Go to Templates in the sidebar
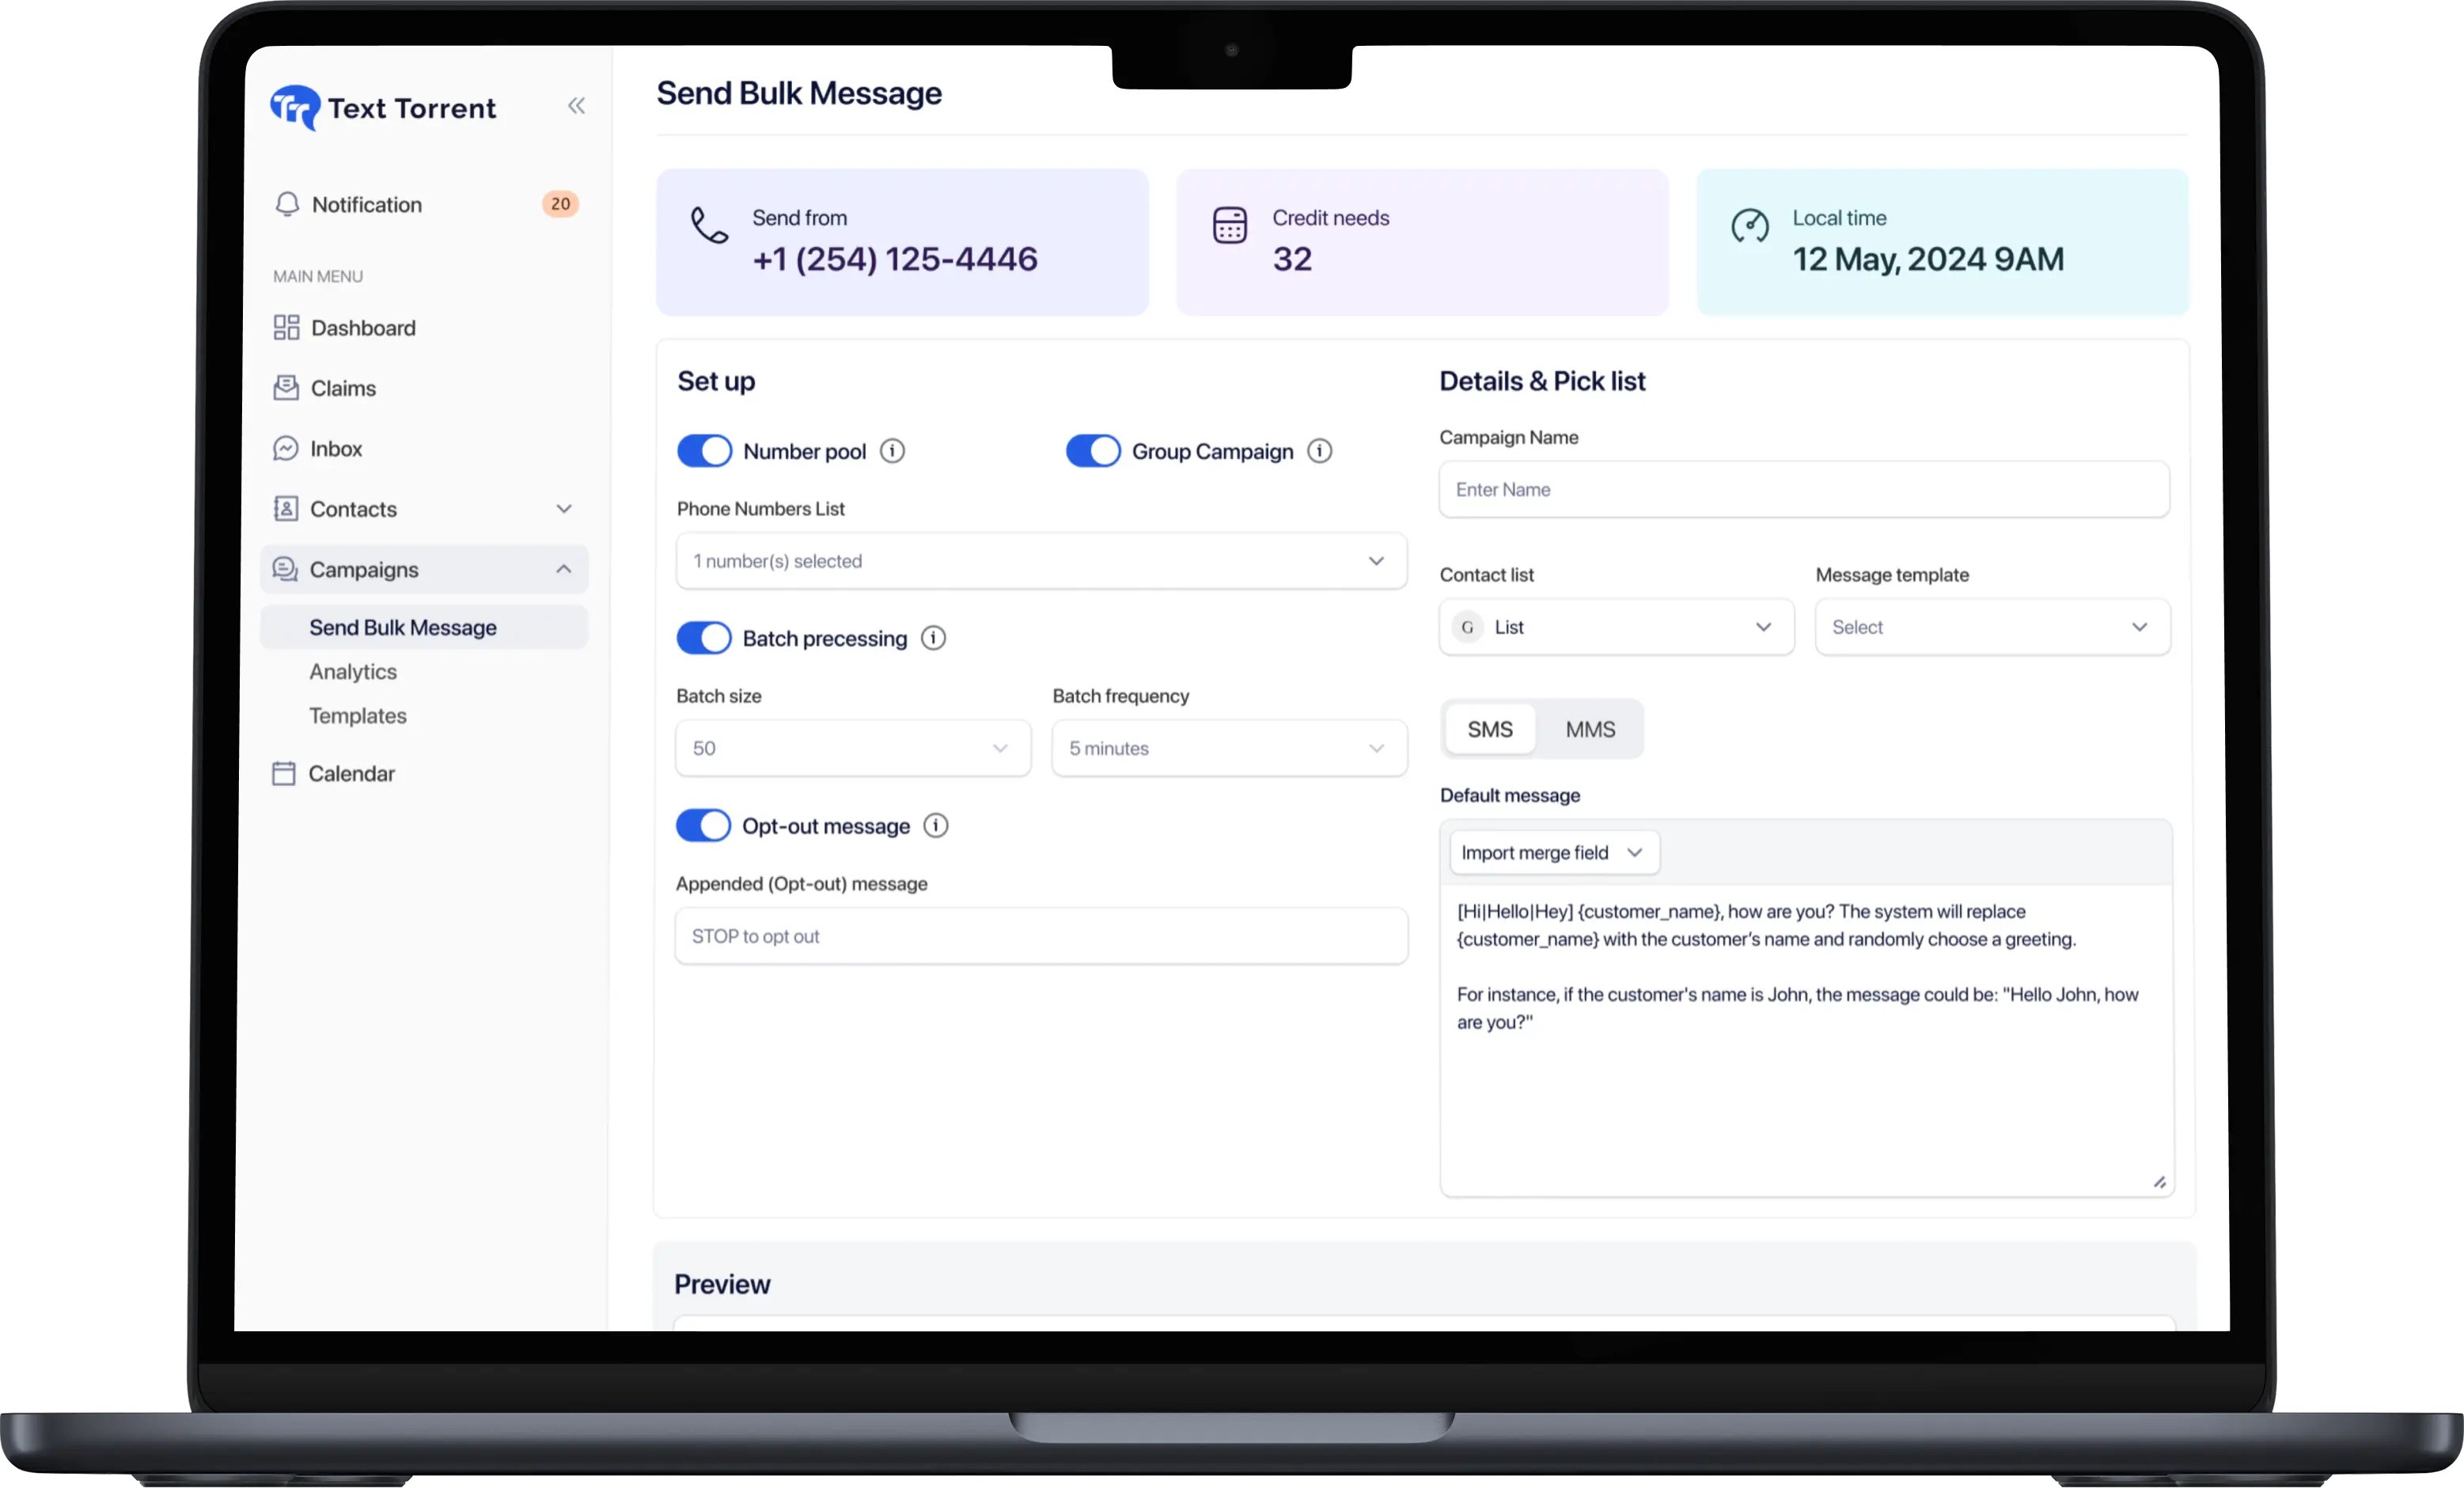 coord(358,716)
